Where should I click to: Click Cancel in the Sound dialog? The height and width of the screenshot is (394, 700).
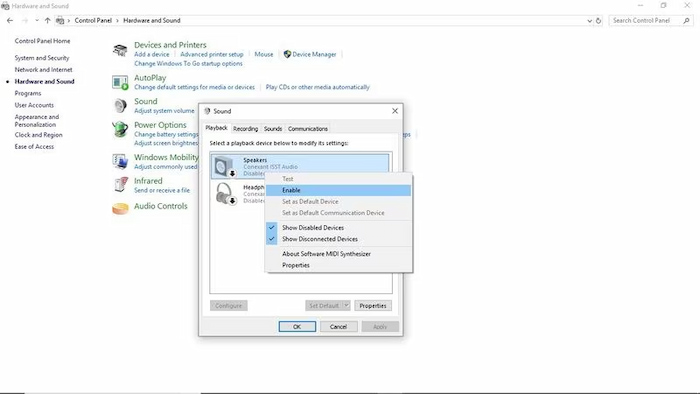338,327
